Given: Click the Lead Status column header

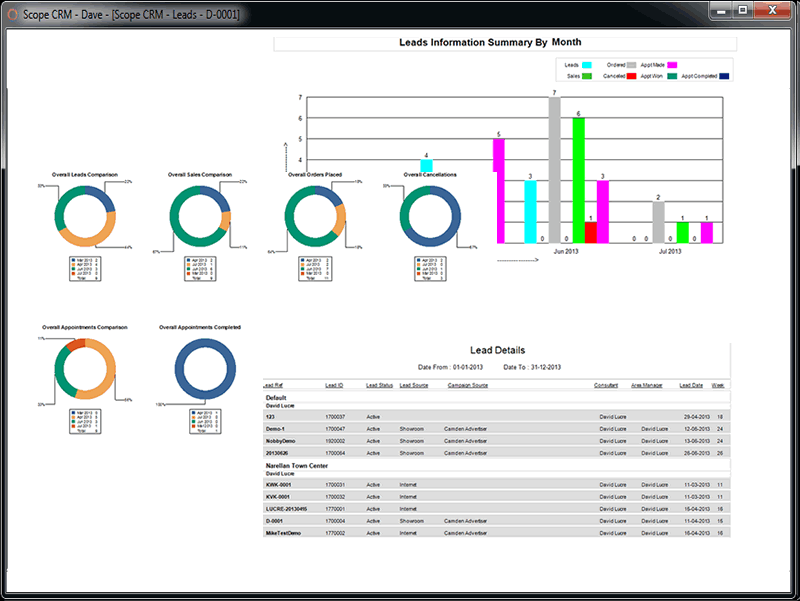Looking at the screenshot, I should click(379, 385).
